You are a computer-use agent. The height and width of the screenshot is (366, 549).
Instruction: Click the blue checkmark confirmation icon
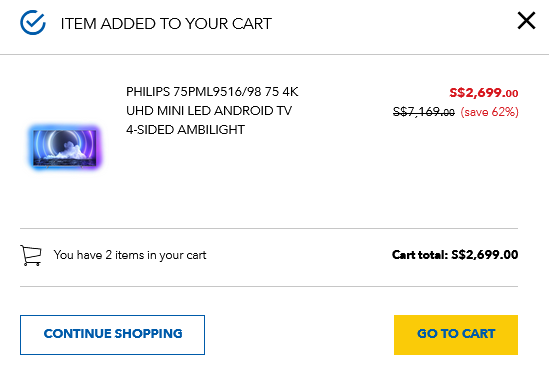[33, 23]
